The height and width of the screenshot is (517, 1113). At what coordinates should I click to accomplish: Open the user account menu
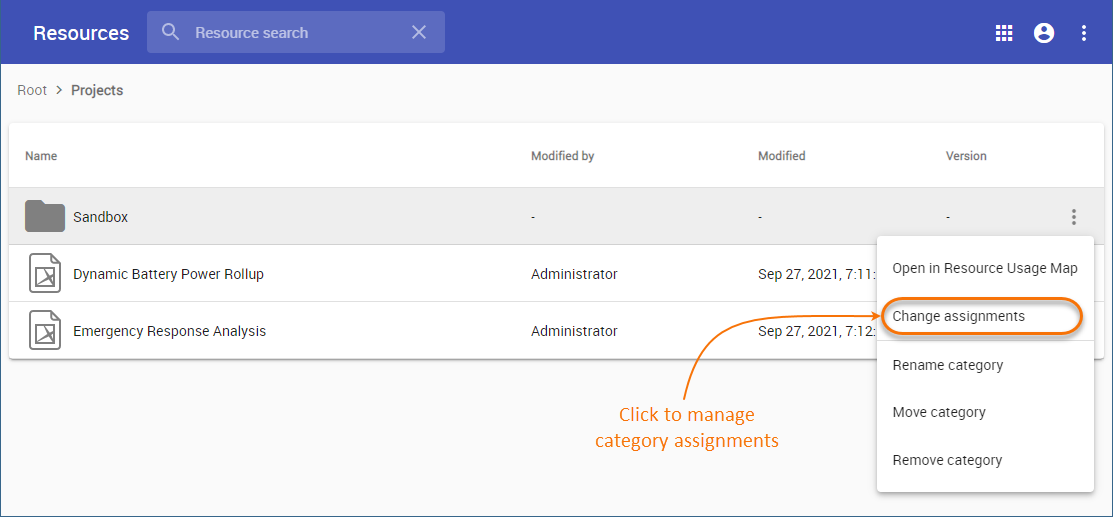coord(1044,33)
